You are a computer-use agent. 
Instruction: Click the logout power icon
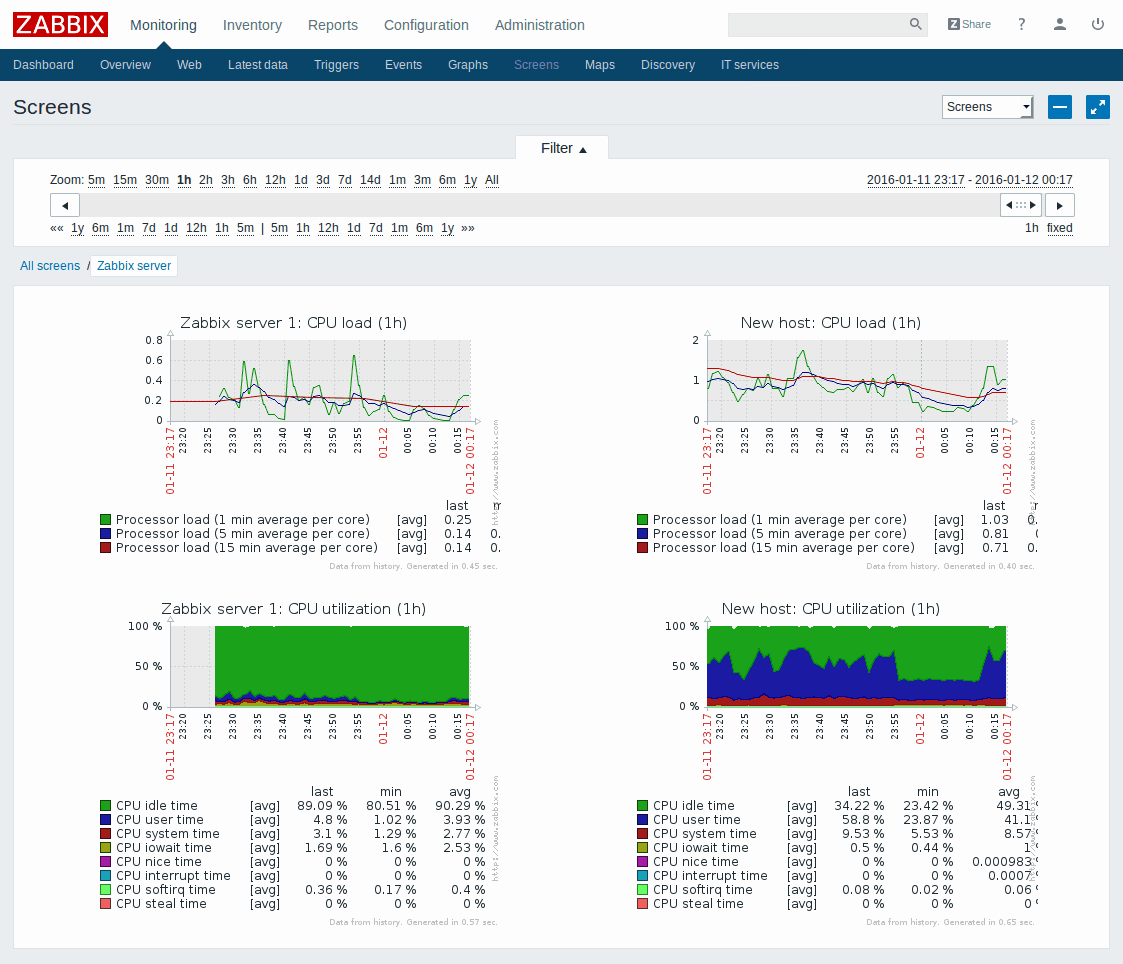(x=1098, y=25)
